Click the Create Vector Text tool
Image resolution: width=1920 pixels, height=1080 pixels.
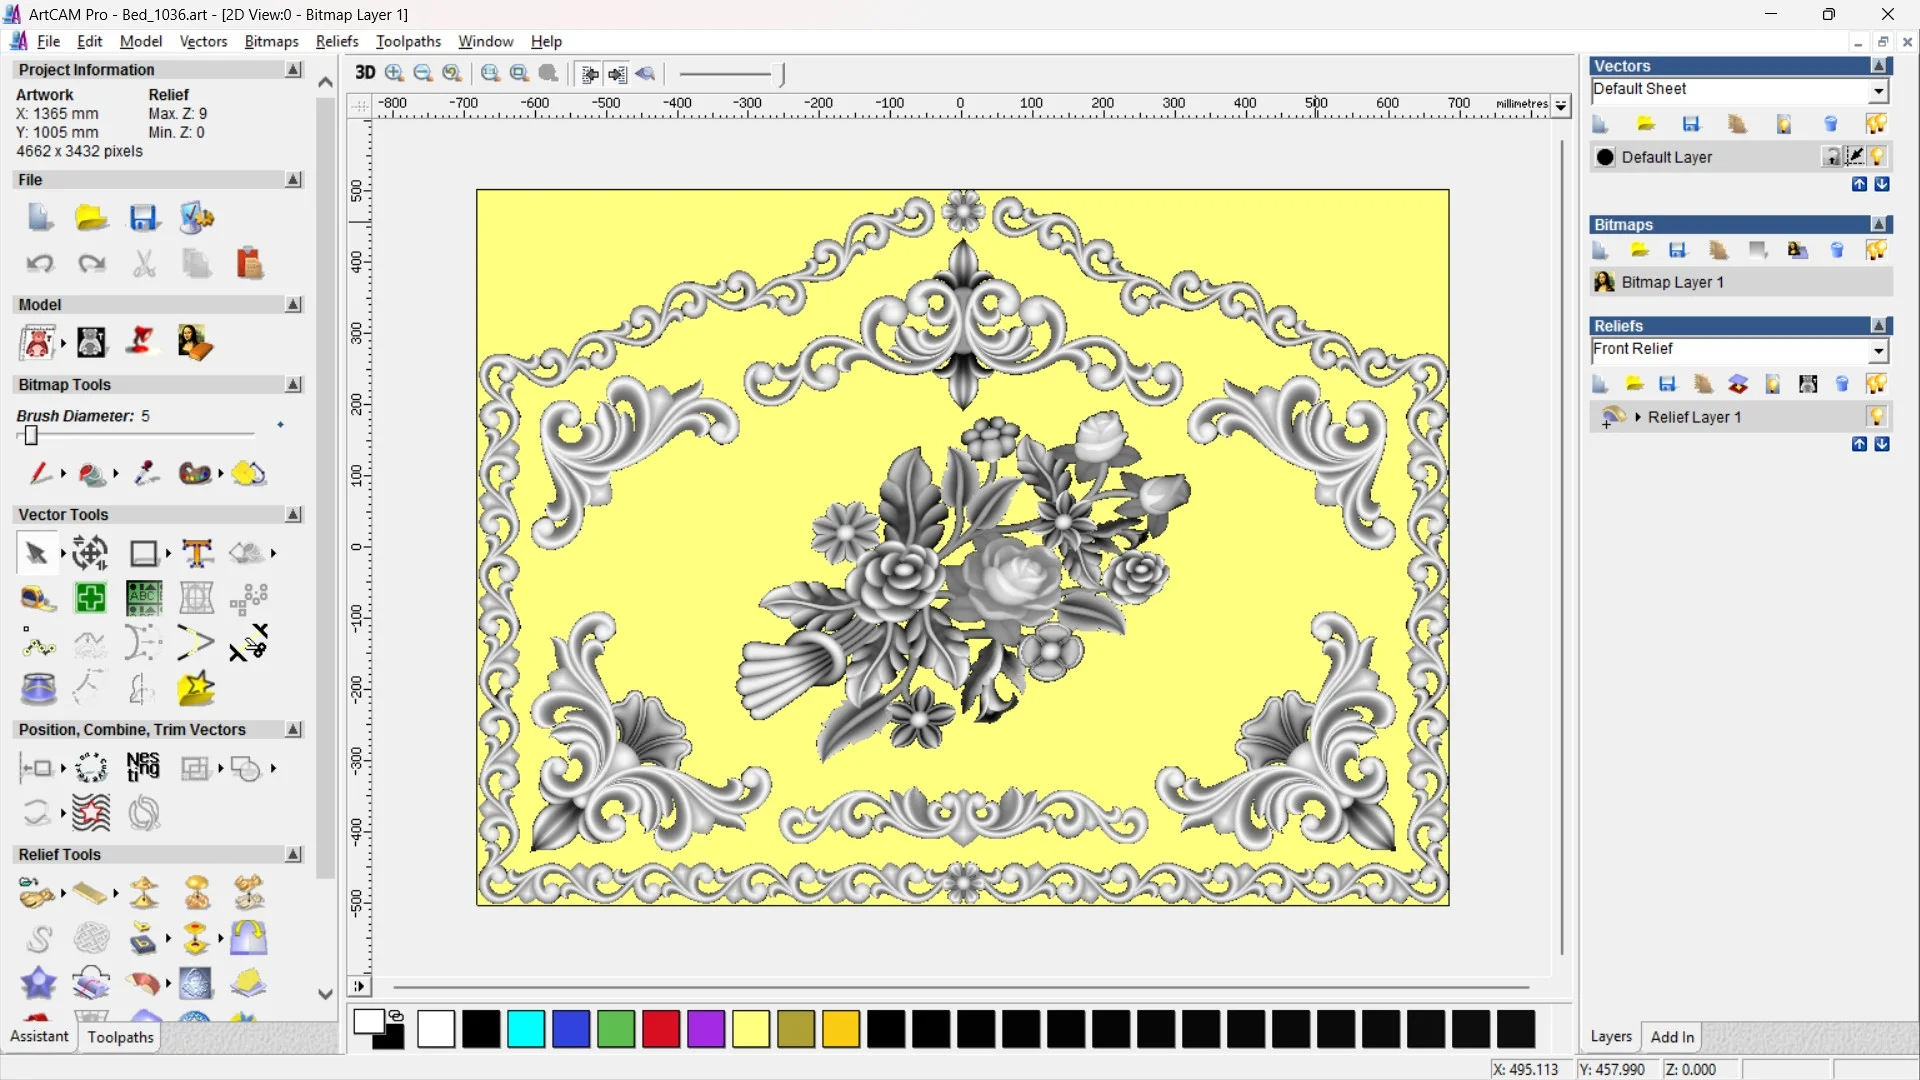[197, 553]
